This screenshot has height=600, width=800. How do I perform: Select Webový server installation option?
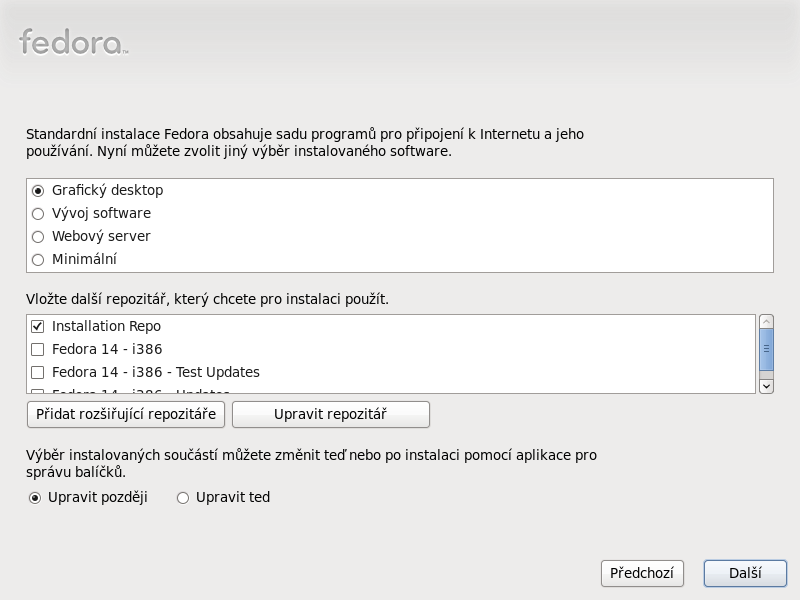tap(38, 237)
